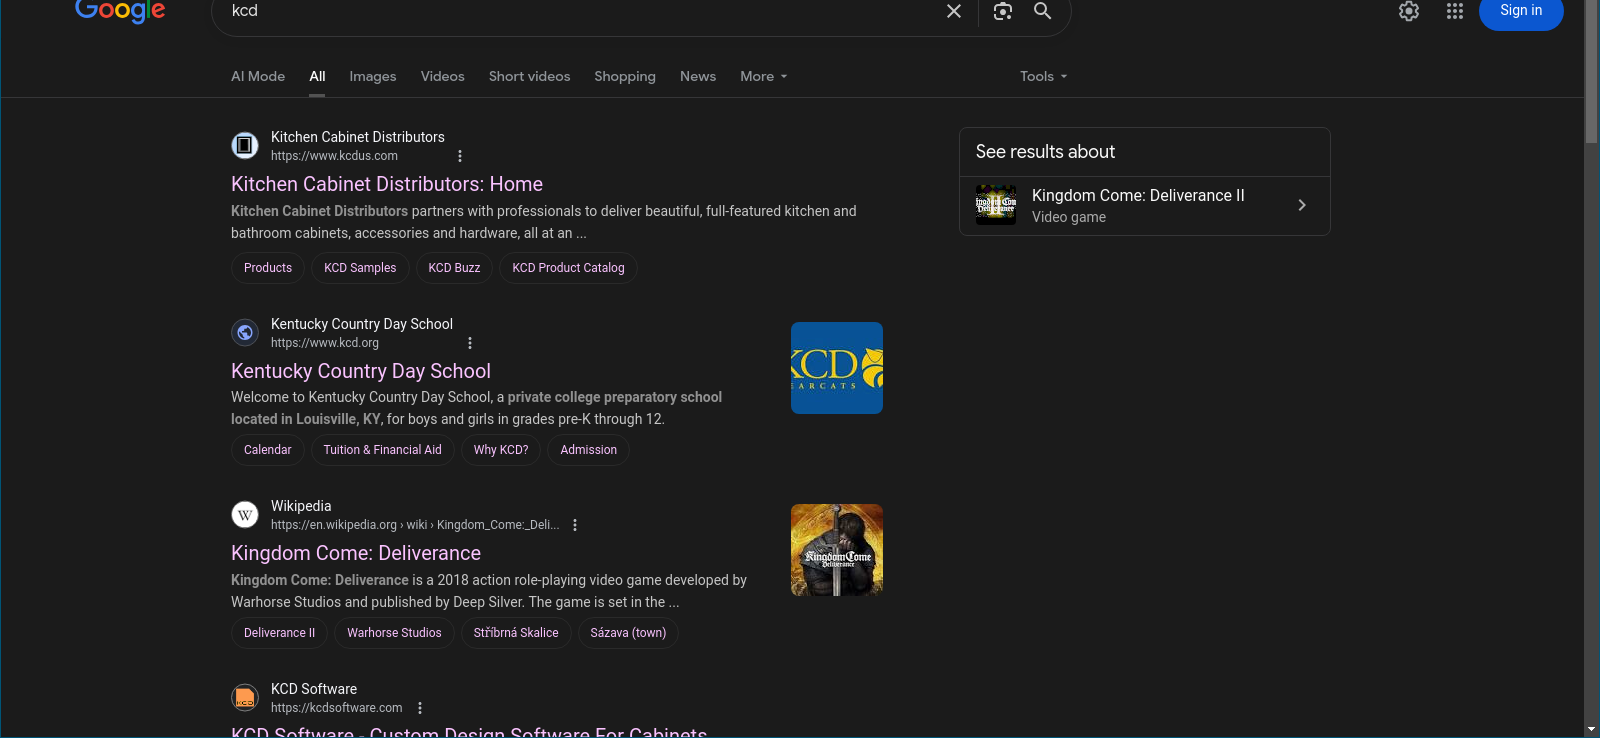Image resolution: width=1600 pixels, height=738 pixels.
Task: Switch to the Videos tab
Action: point(443,76)
